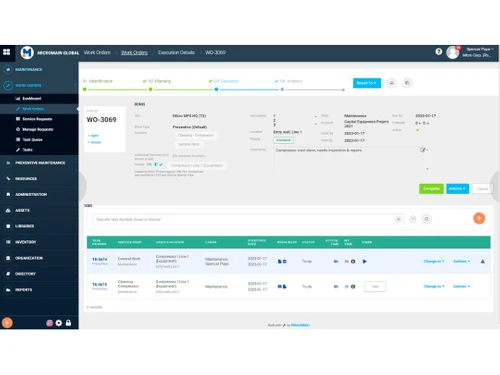Open the blue Actions dropdown near Complete
The height and width of the screenshot is (375, 500).
click(x=457, y=189)
